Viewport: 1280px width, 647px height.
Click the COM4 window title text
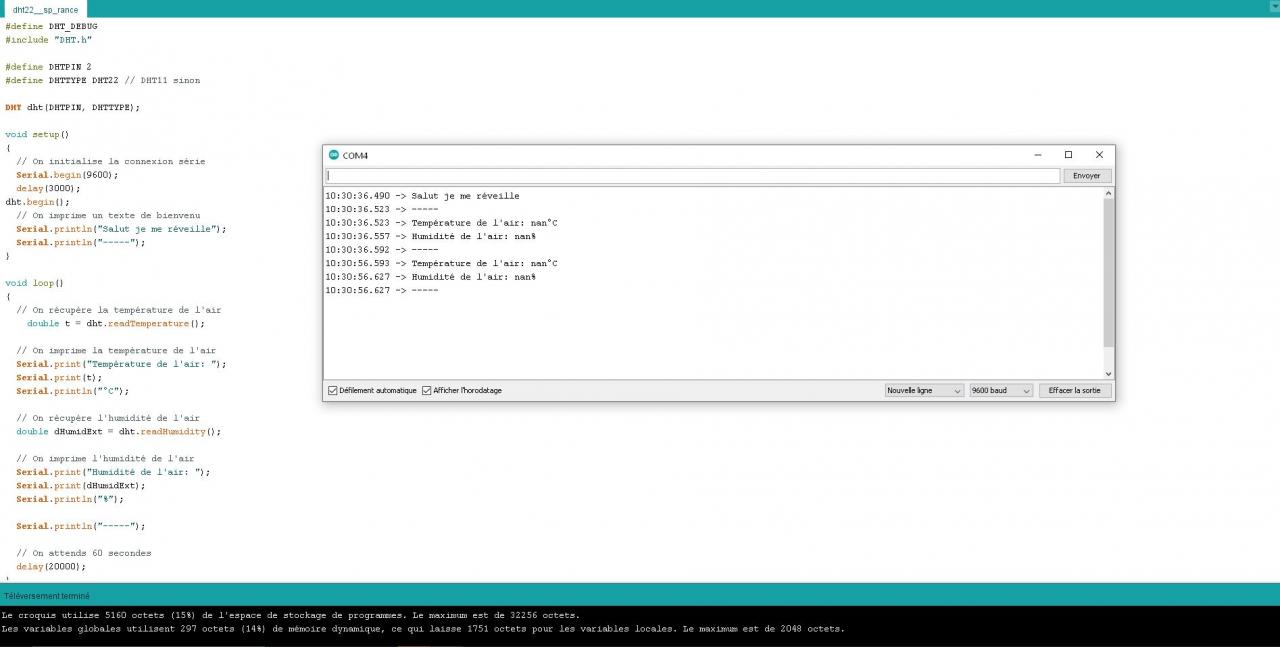tap(355, 156)
